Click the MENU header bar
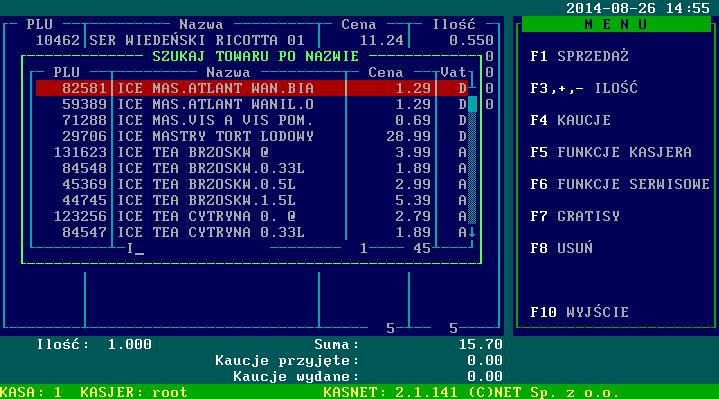The width and height of the screenshot is (719, 399). click(x=616, y=24)
